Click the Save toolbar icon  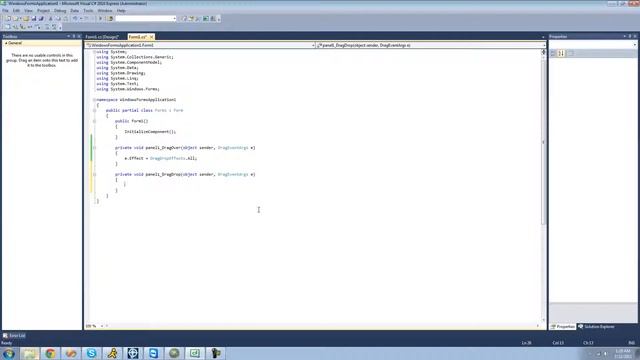click(33, 18)
